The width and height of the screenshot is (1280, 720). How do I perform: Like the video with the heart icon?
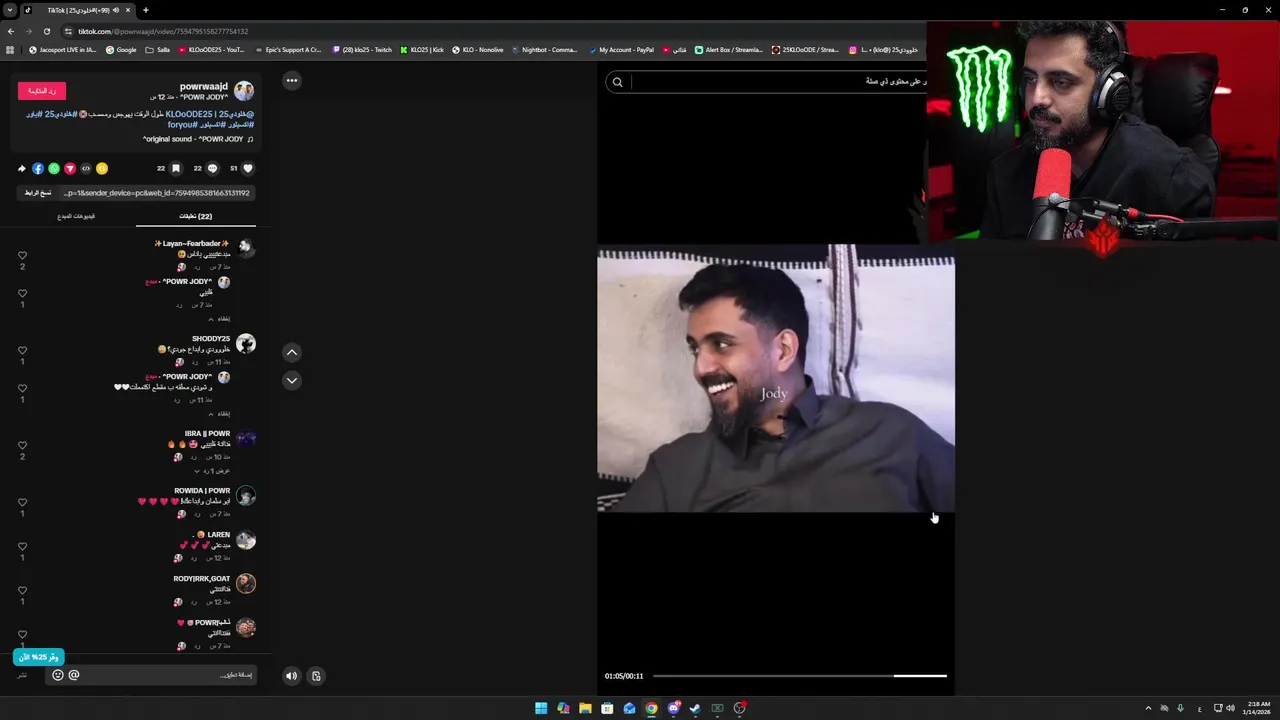(248, 168)
